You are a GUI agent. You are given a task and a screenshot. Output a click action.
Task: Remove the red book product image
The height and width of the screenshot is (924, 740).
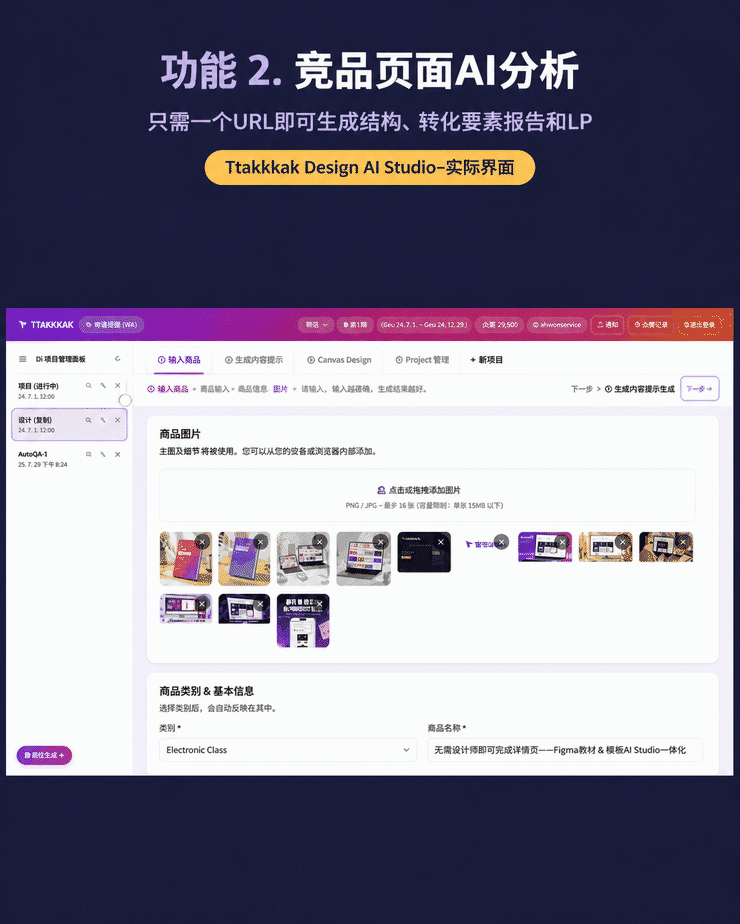point(202,542)
